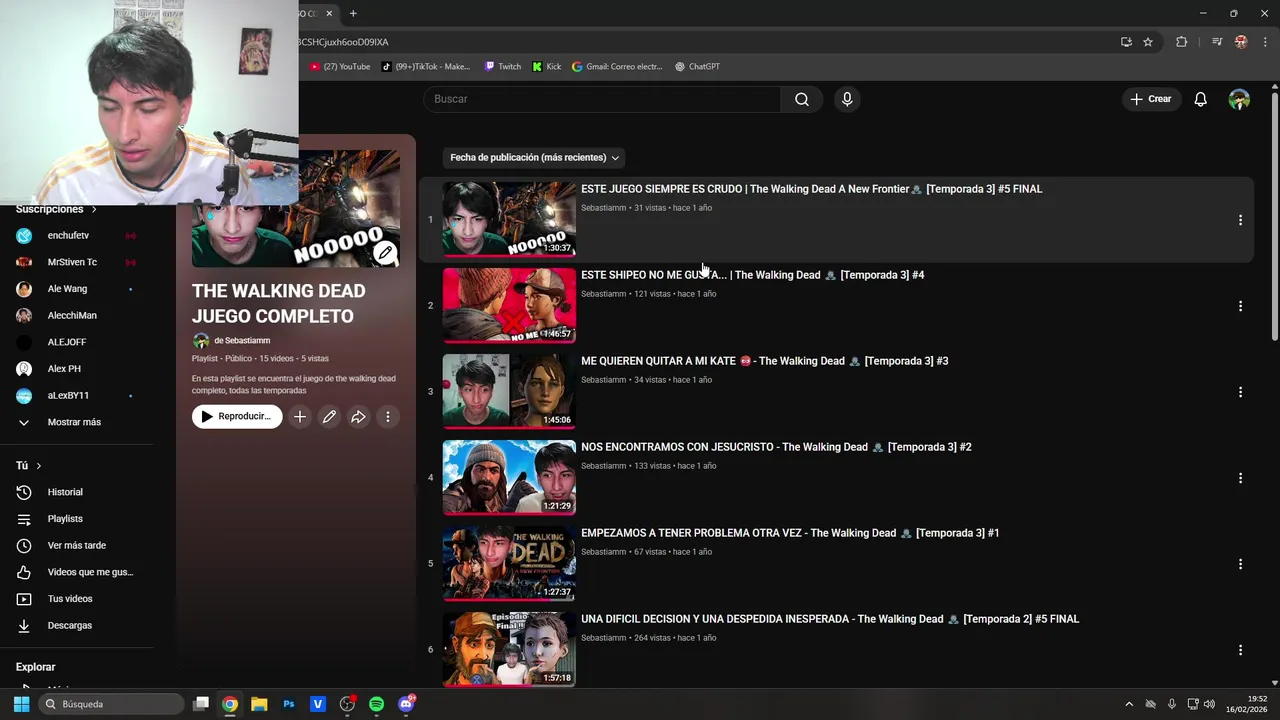Viewport: 1280px width, 720px height.
Task: Open Chrome extensions puzzle icon
Action: pos(1181,42)
